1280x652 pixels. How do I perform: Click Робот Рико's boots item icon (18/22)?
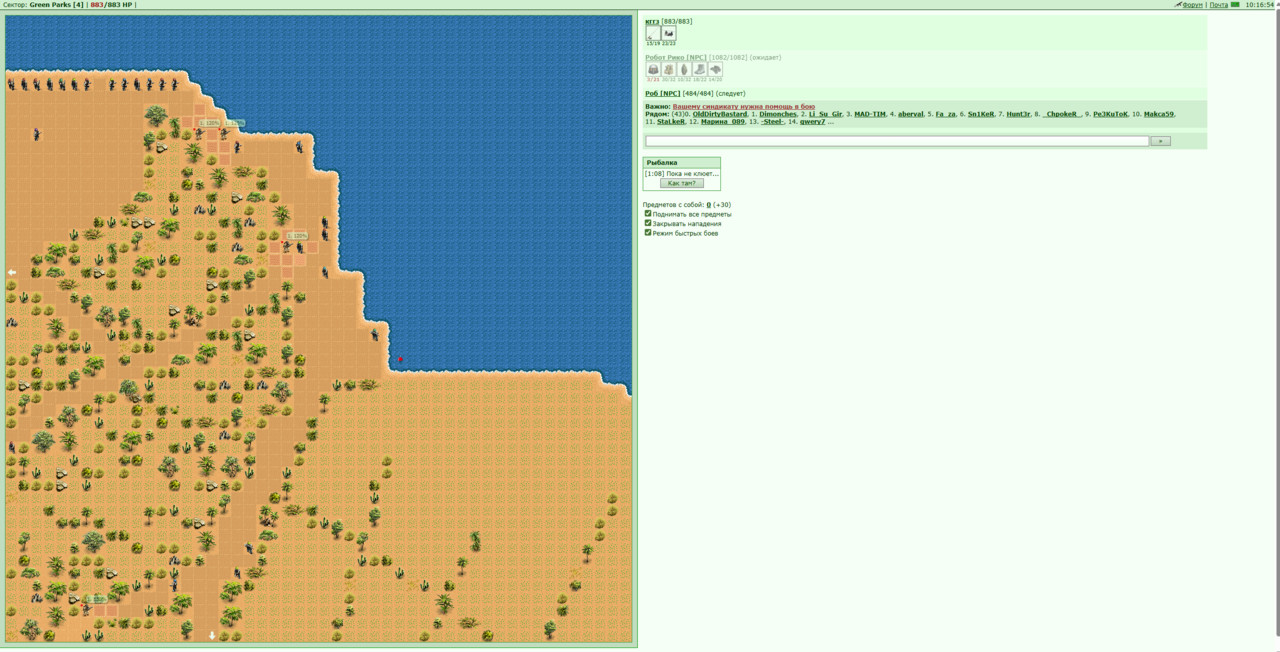[x=700, y=70]
